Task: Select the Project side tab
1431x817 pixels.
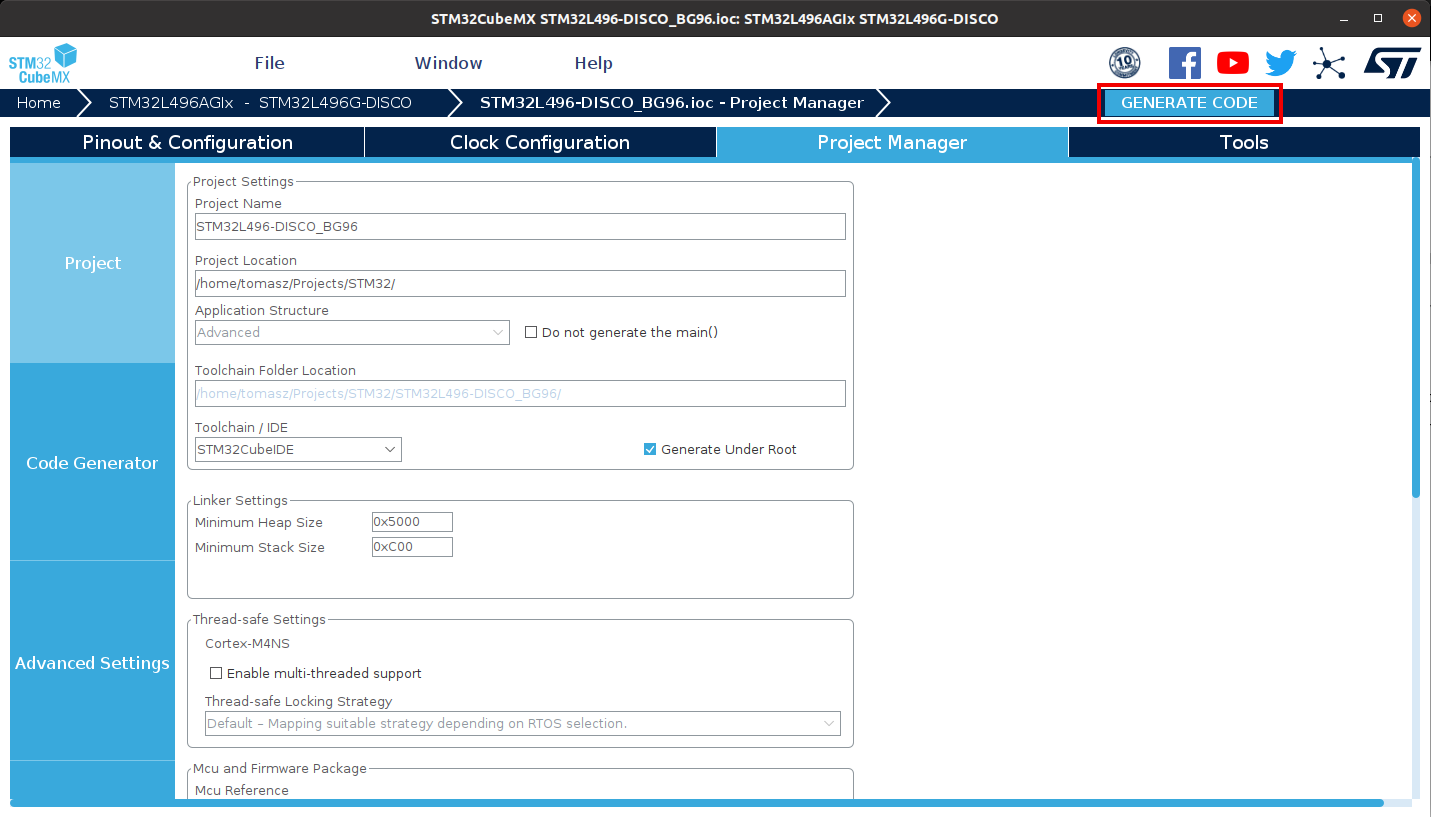Action: click(93, 263)
